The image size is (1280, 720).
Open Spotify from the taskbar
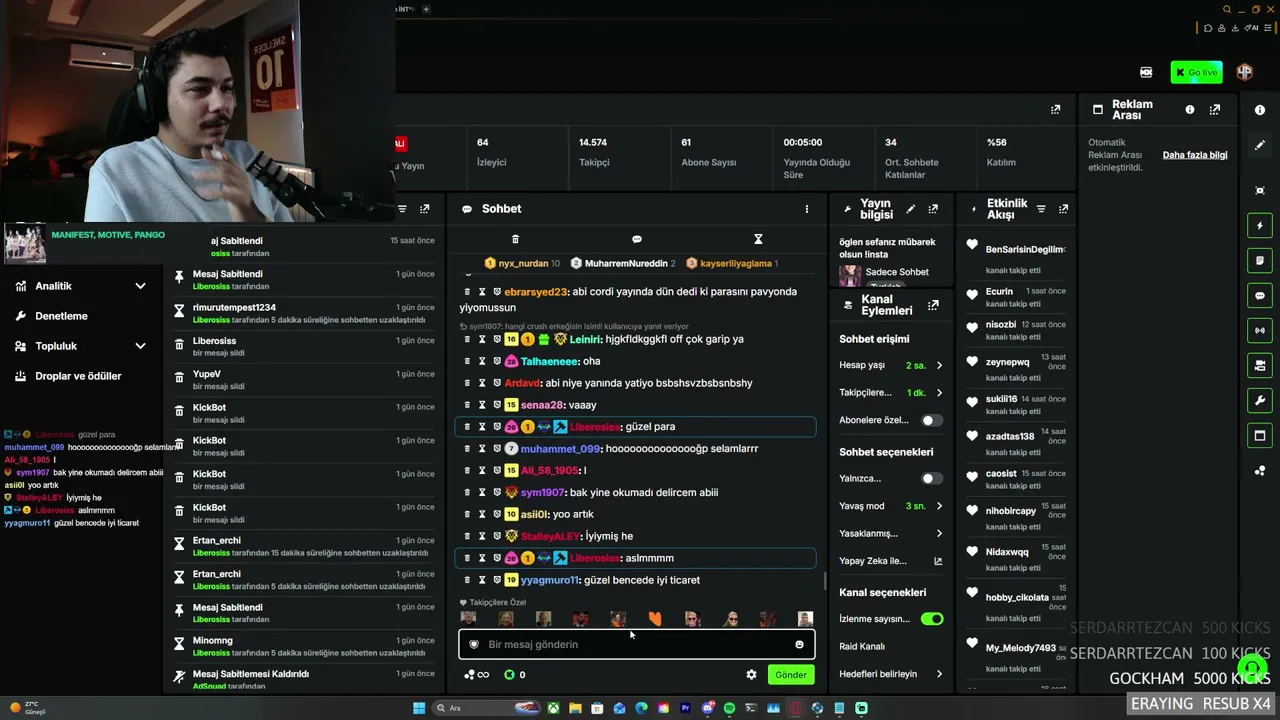pos(729,708)
